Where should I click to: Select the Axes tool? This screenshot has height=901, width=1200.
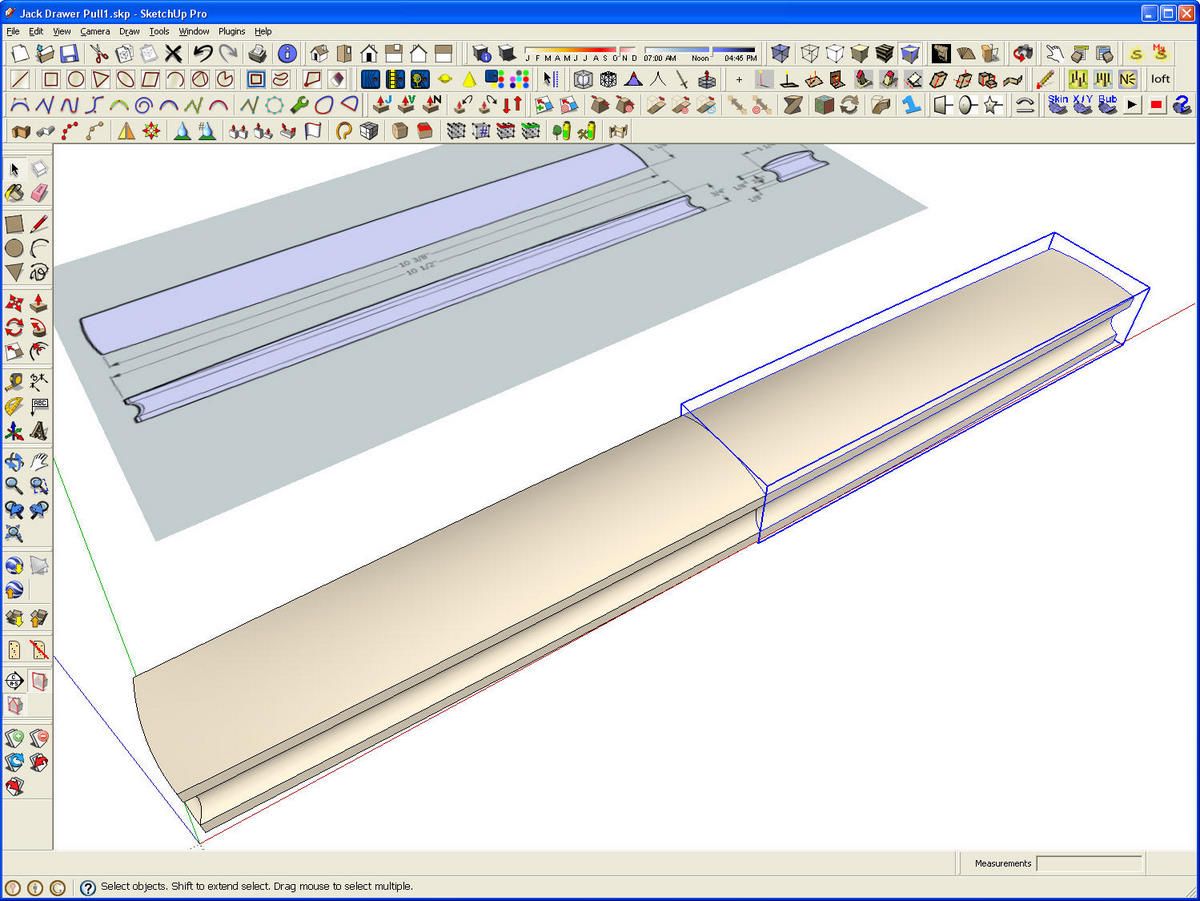pyautogui.click(x=15, y=430)
